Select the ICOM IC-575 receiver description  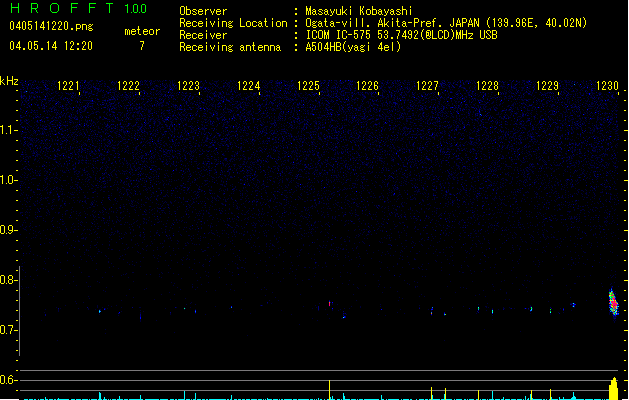[401, 35]
